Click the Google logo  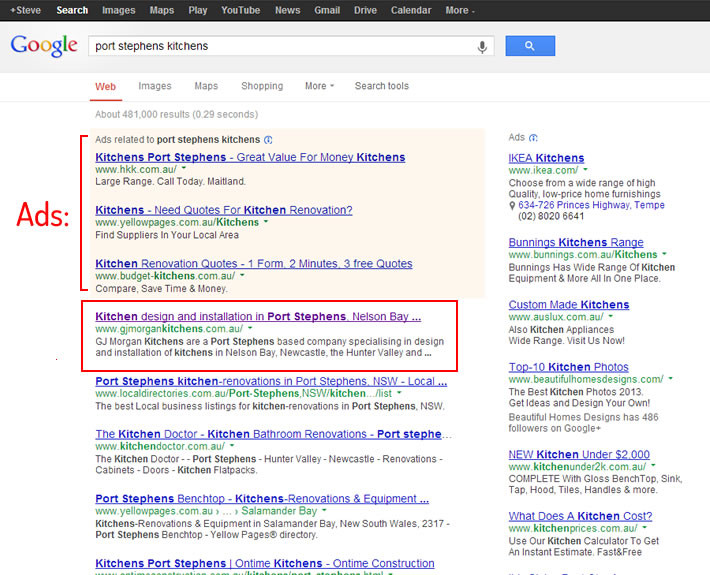click(44, 45)
